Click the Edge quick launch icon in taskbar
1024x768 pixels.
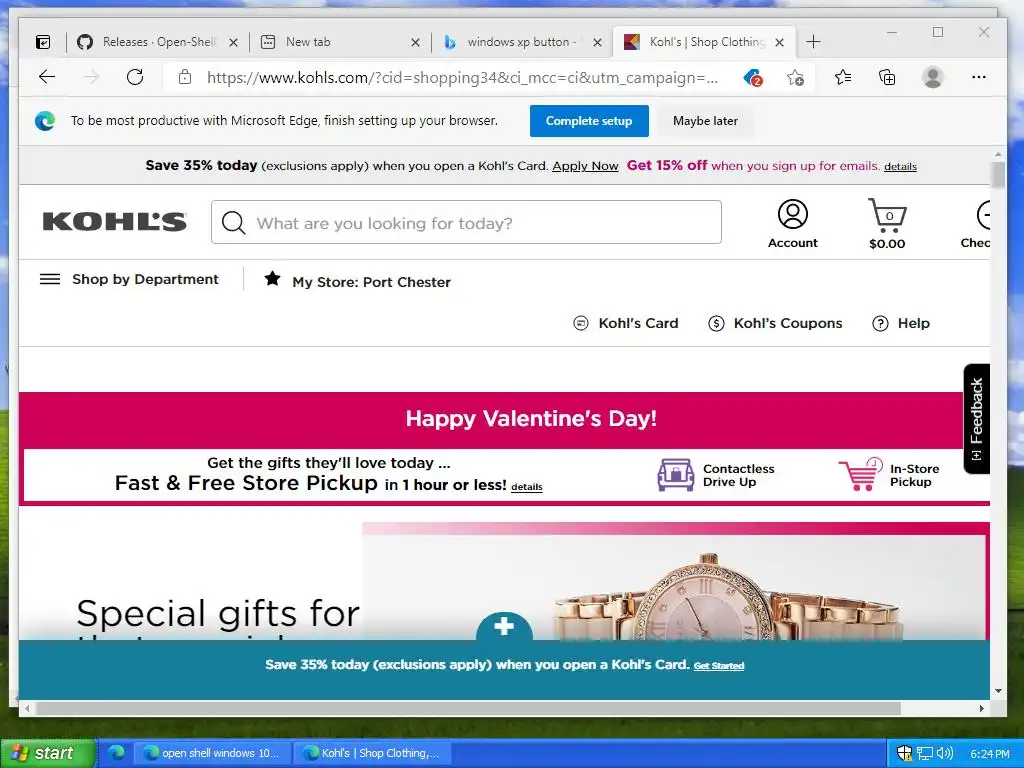[x=116, y=753]
